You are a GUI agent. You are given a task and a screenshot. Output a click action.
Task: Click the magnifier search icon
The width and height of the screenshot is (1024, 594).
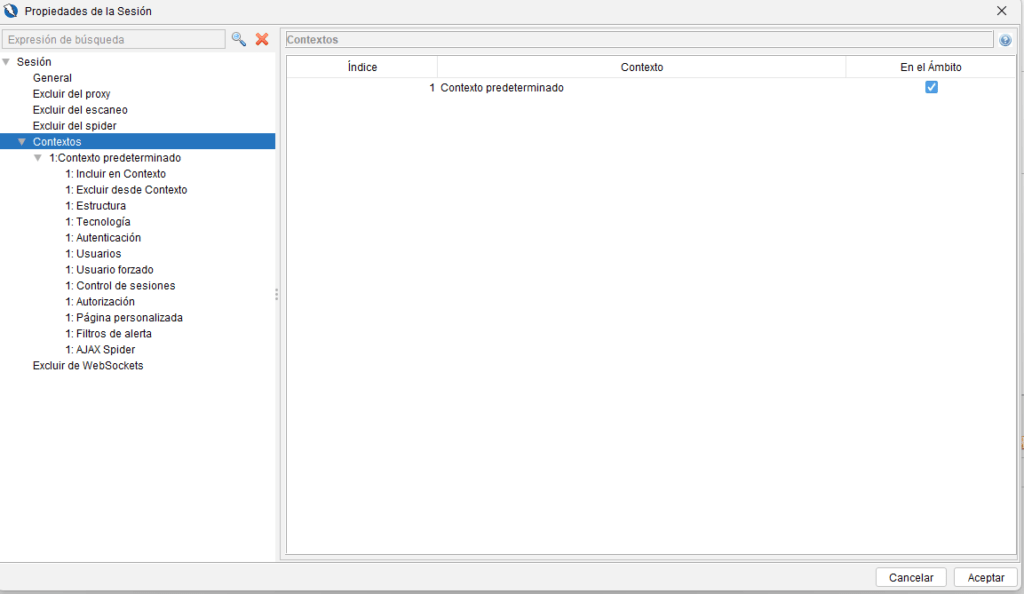click(238, 39)
